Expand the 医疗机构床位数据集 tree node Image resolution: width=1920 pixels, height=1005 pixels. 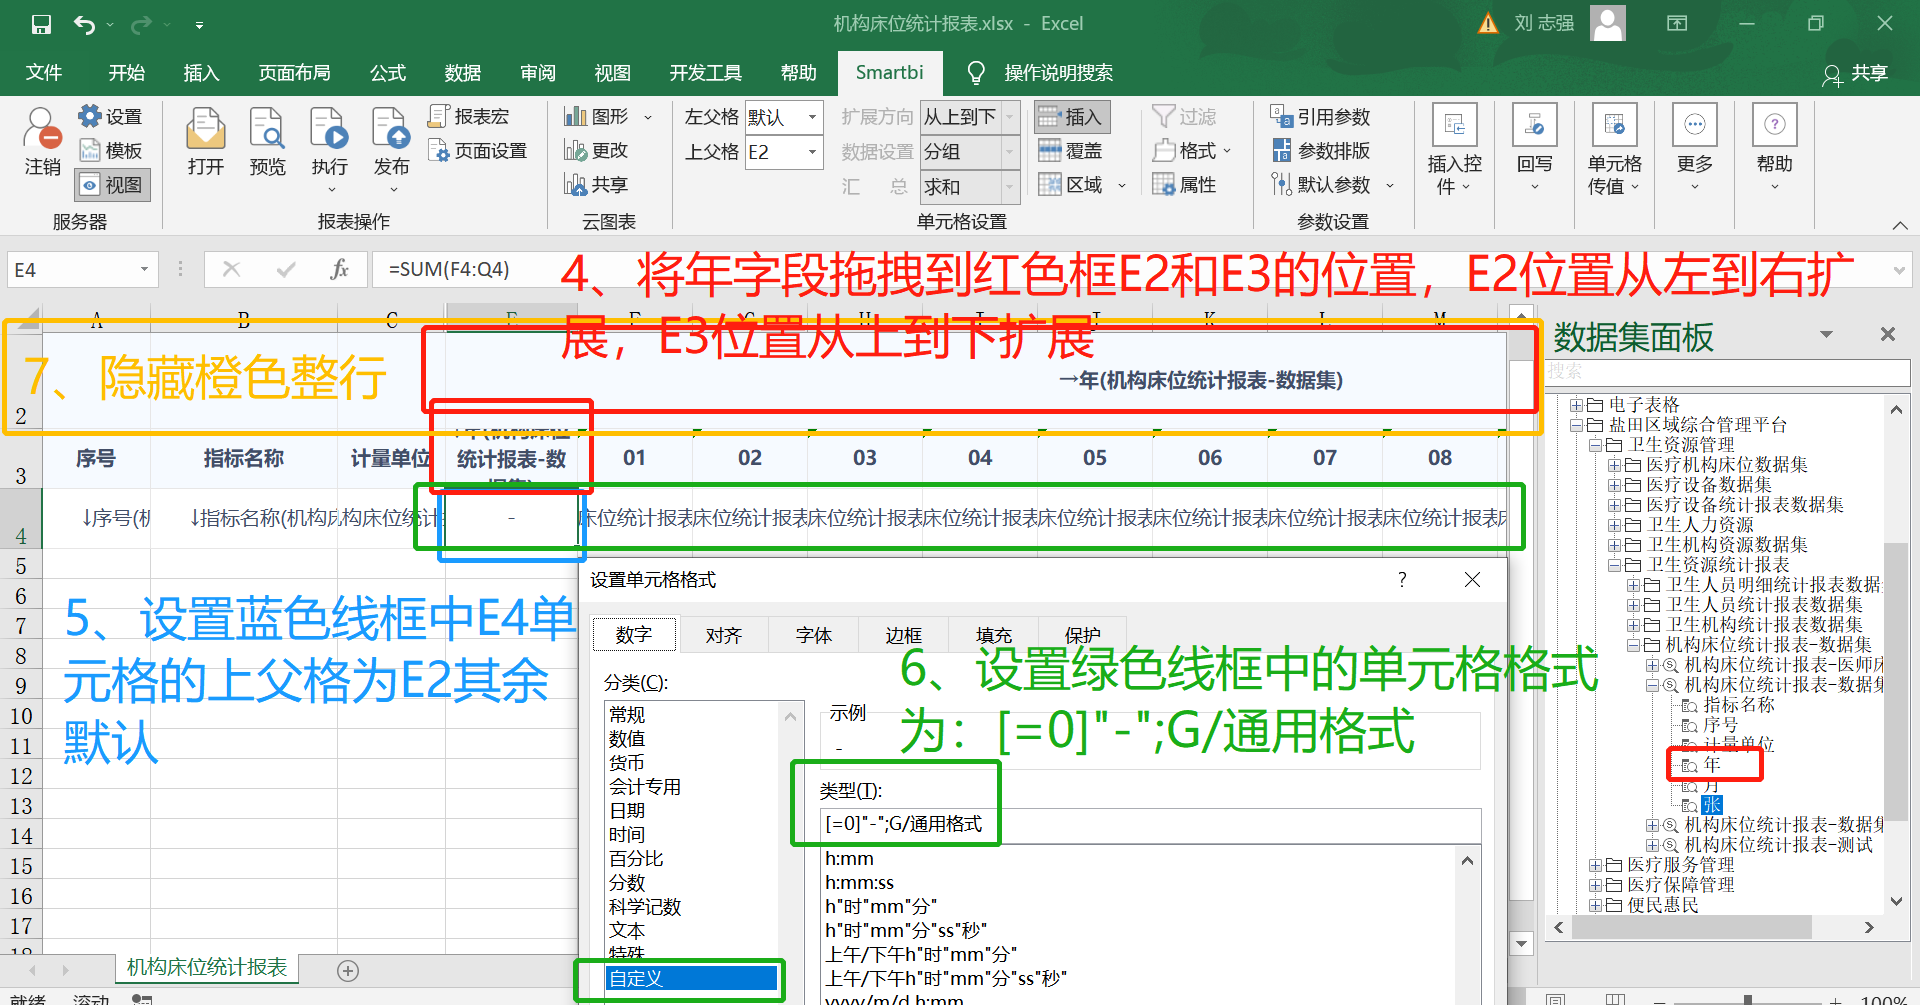tap(1613, 465)
